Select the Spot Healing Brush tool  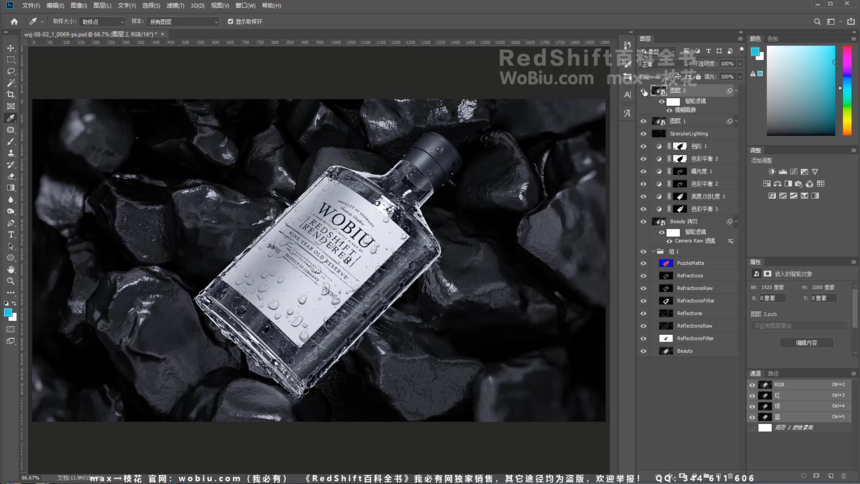[x=10, y=130]
